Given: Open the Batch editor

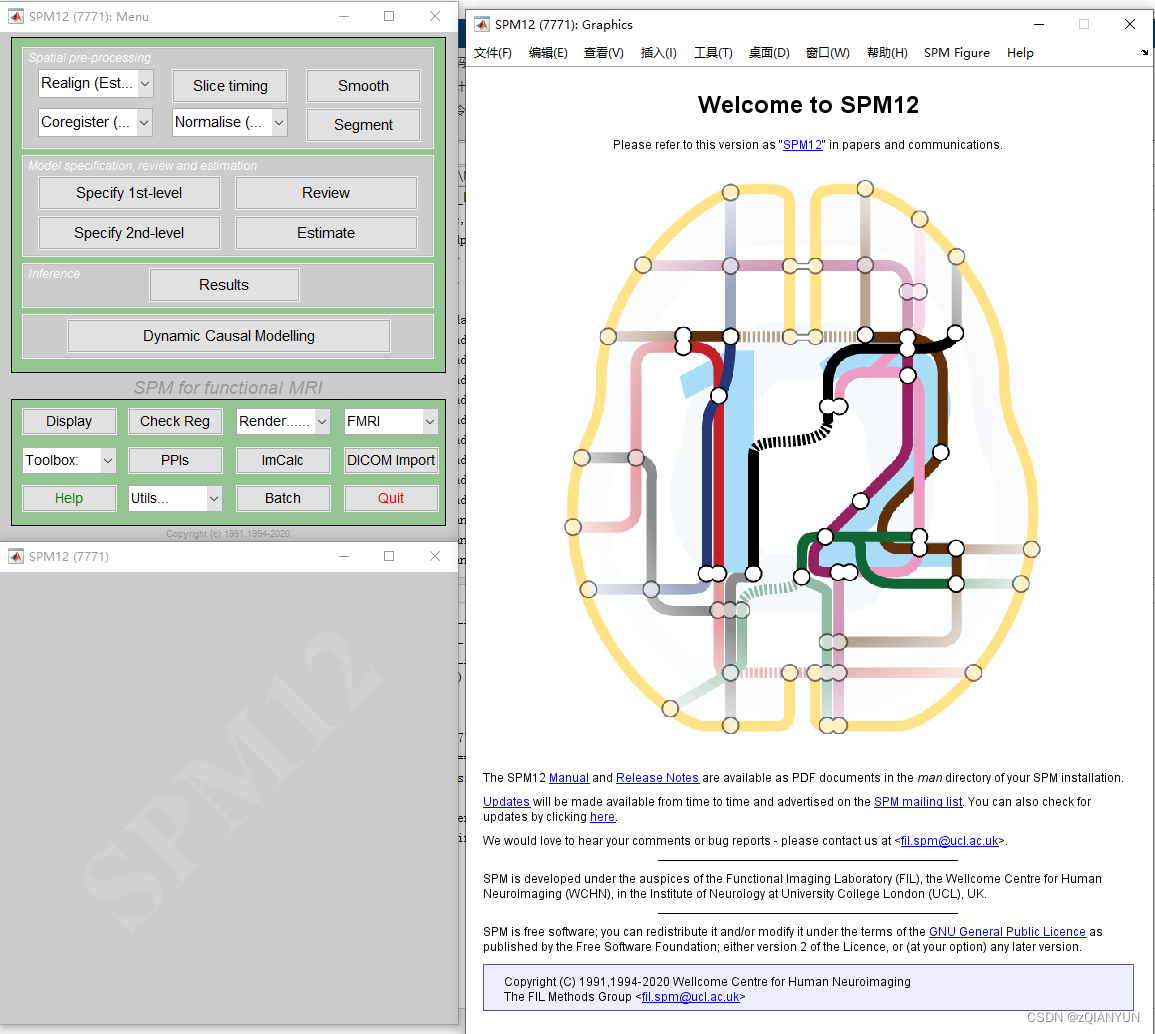Looking at the screenshot, I should [x=282, y=498].
